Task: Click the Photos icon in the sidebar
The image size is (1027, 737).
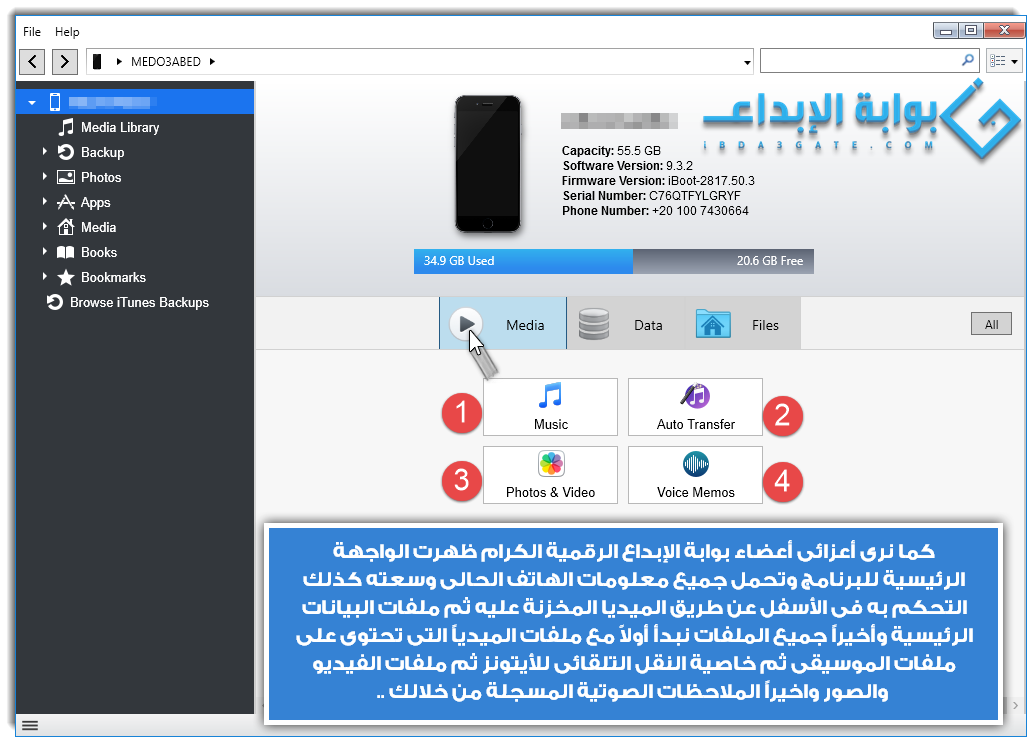Action: 65,177
